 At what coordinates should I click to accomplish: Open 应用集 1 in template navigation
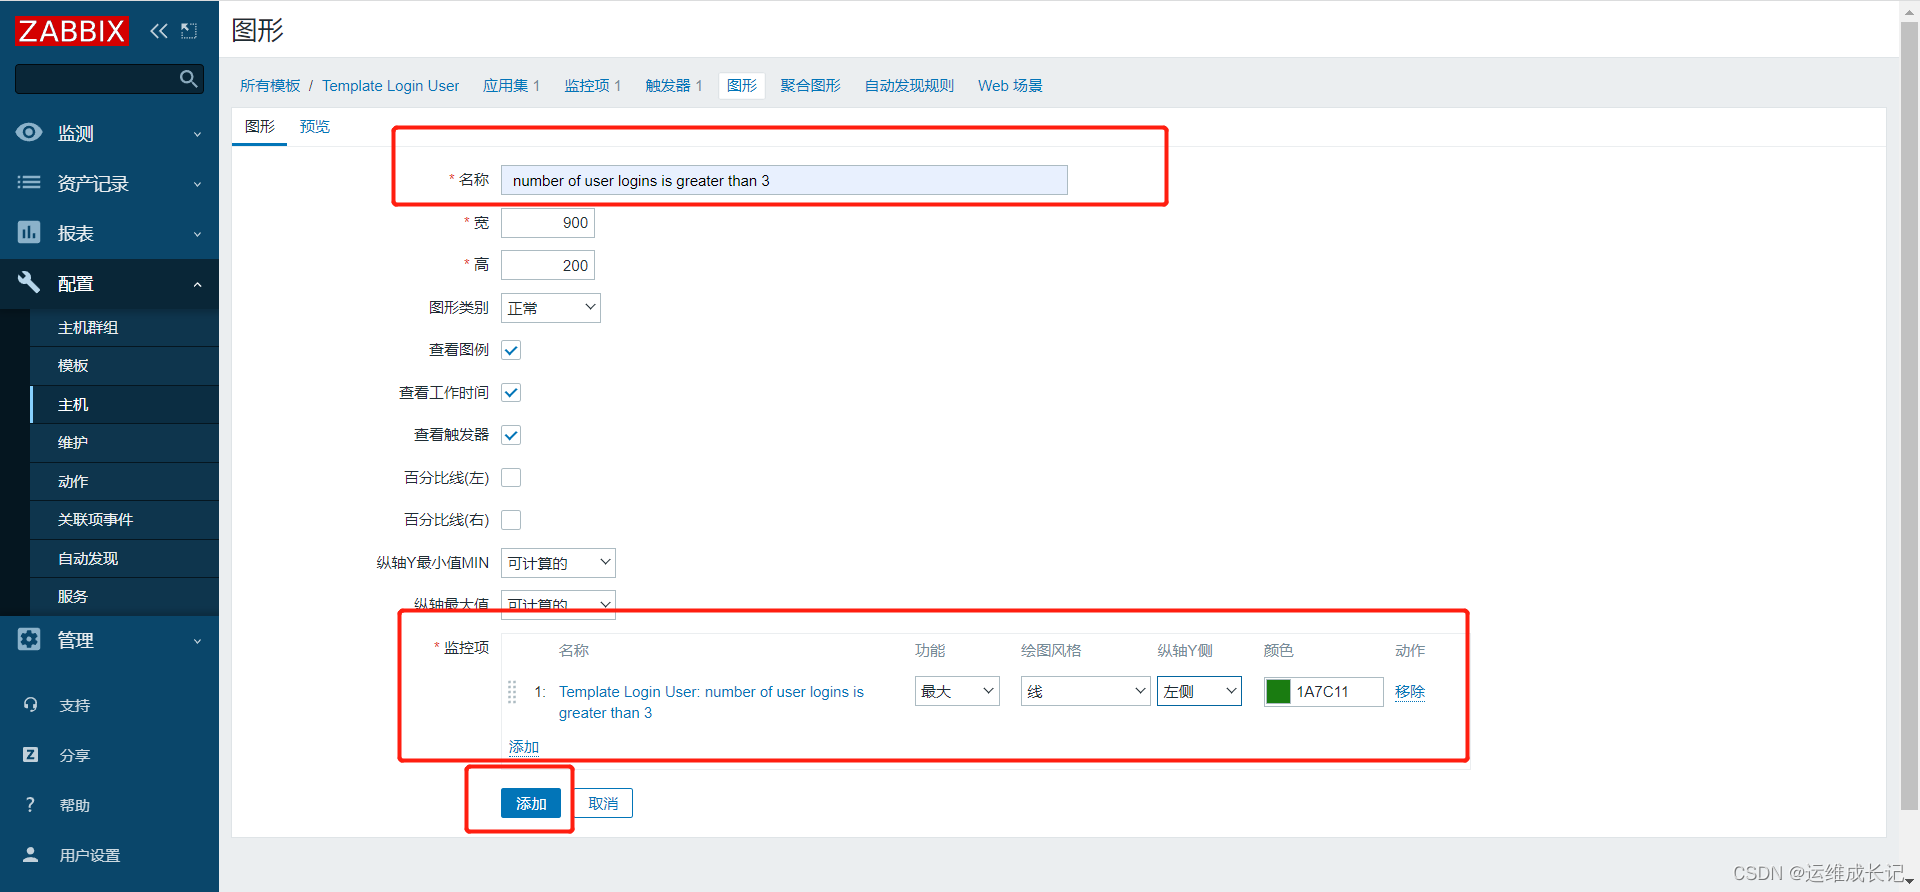click(x=511, y=85)
